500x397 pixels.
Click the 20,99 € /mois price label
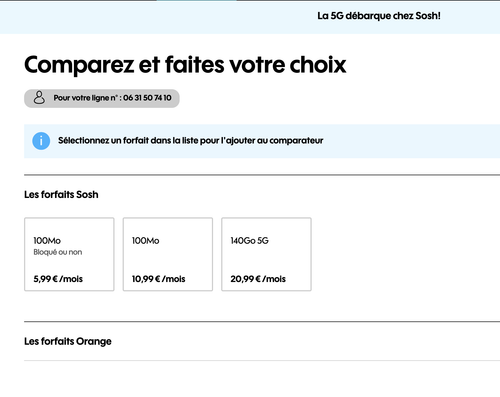[258, 279]
